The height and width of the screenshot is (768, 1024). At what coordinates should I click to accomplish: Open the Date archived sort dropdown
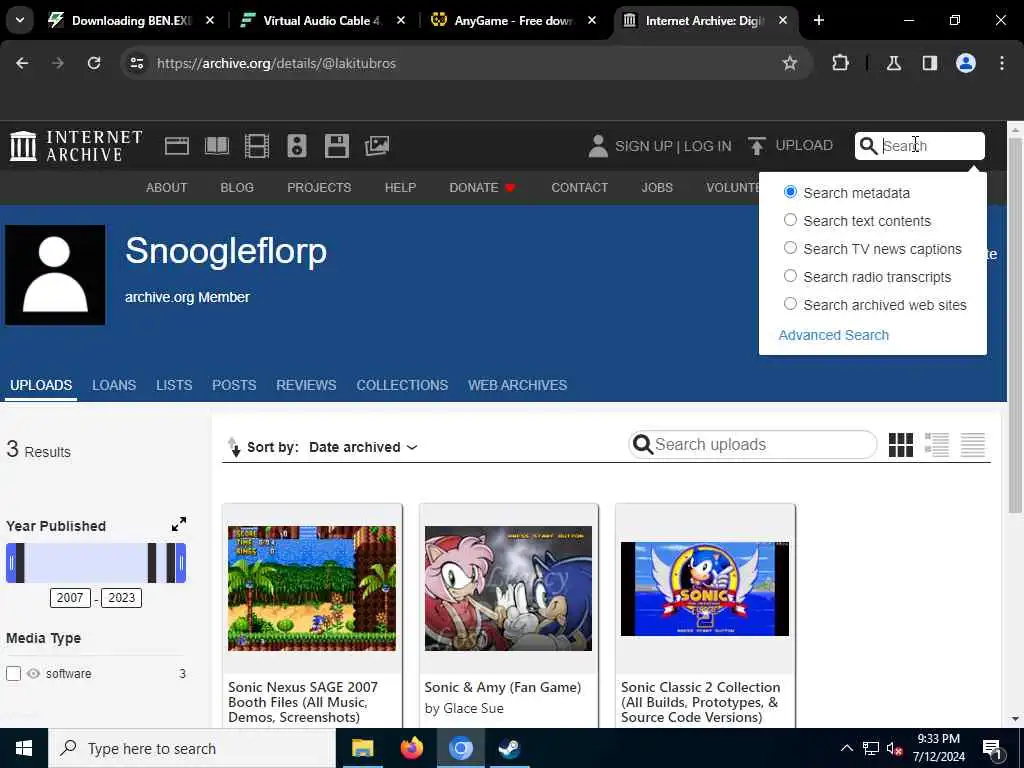point(363,447)
